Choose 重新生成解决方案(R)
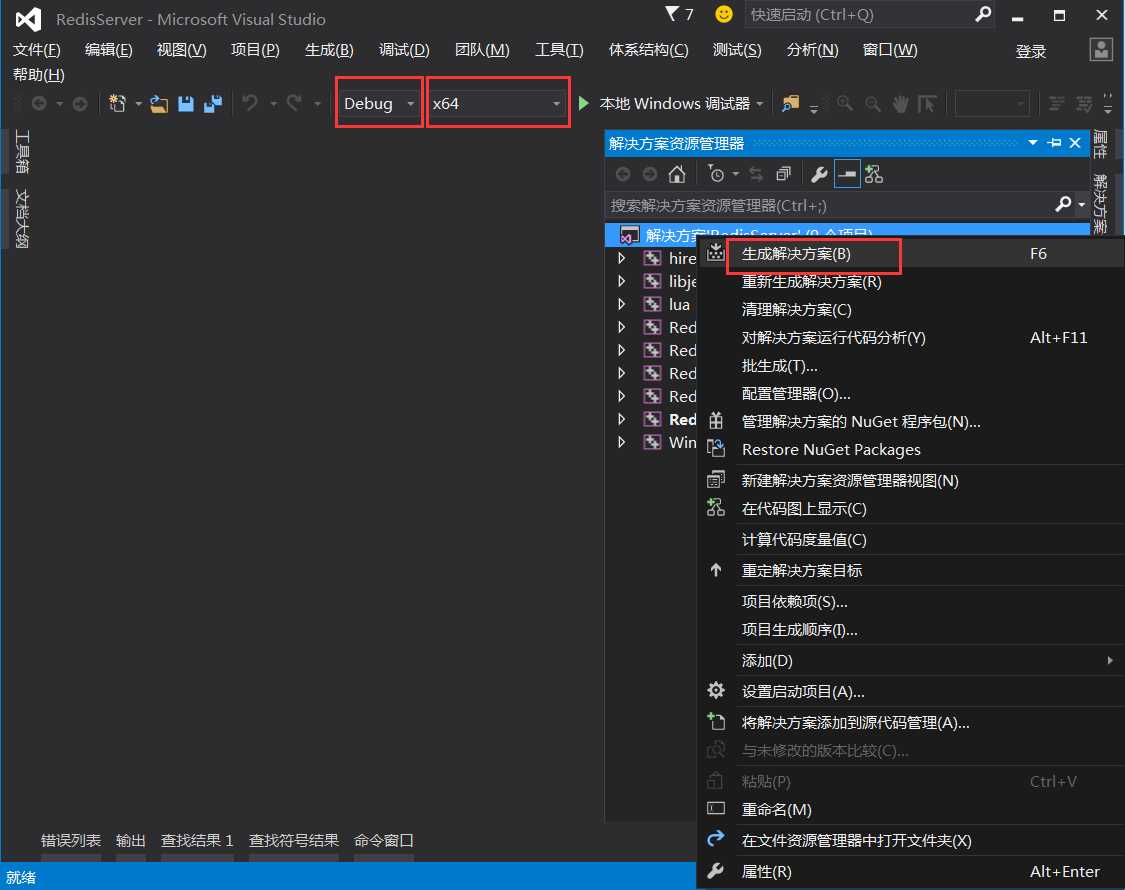 pos(911,282)
